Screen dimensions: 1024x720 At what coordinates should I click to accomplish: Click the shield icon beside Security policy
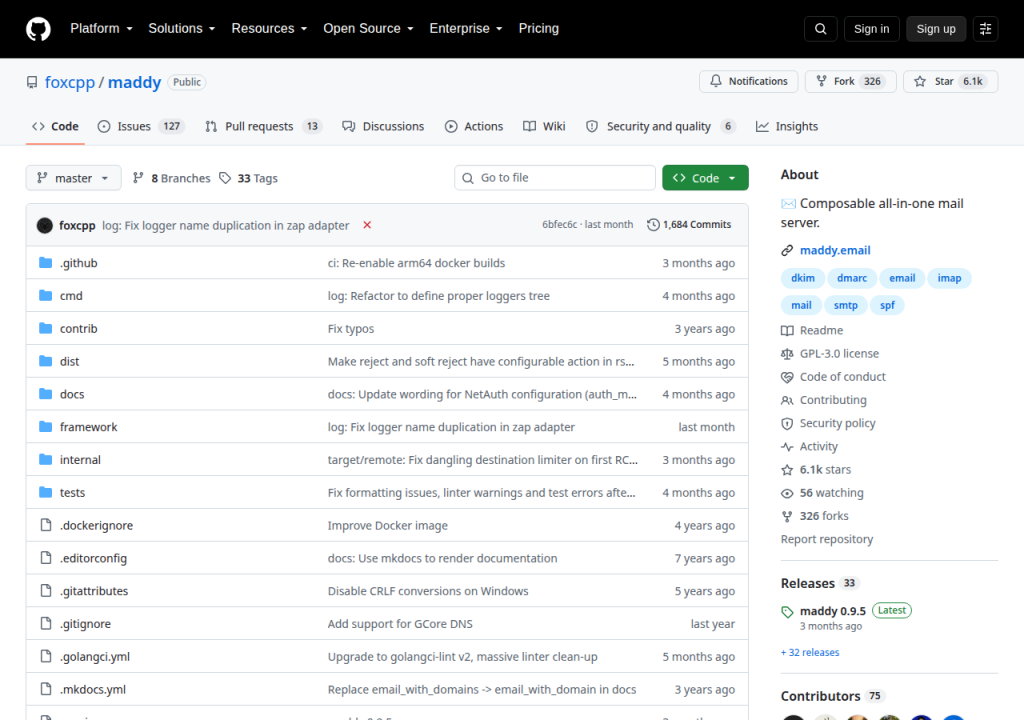787,423
